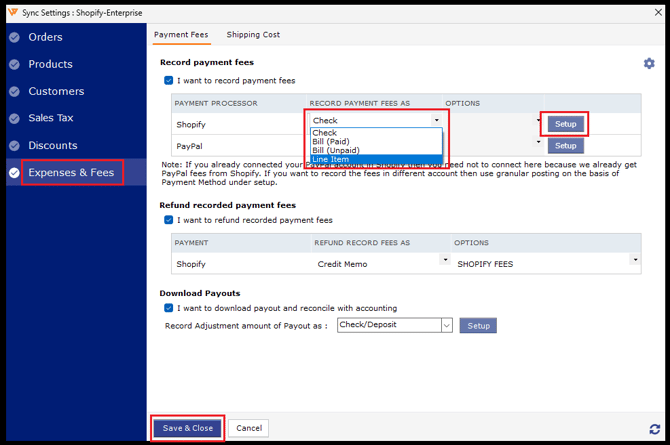Switch to the Shipping Cost tab
The image size is (670, 445).
coord(253,35)
